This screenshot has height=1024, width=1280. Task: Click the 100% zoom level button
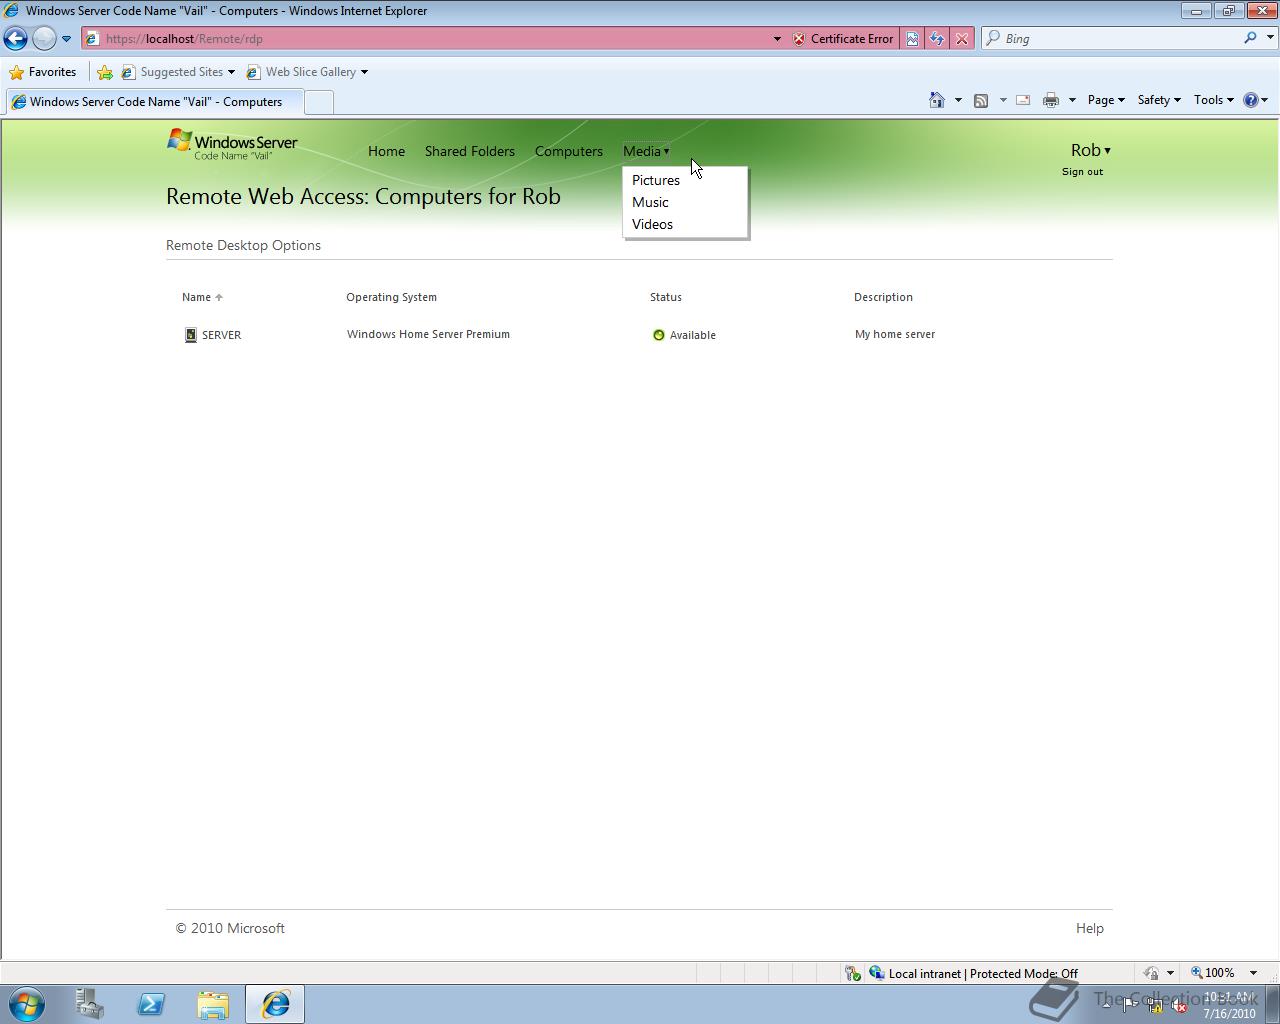click(1213, 973)
